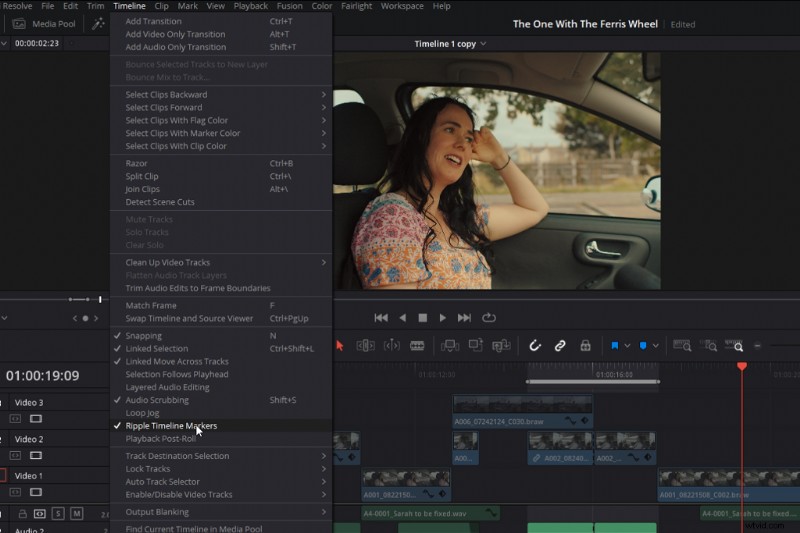Select the A4-0001_Sarah to be fixed.wav clip
The width and height of the screenshot is (800, 533).
pyautogui.click(x=430, y=513)
